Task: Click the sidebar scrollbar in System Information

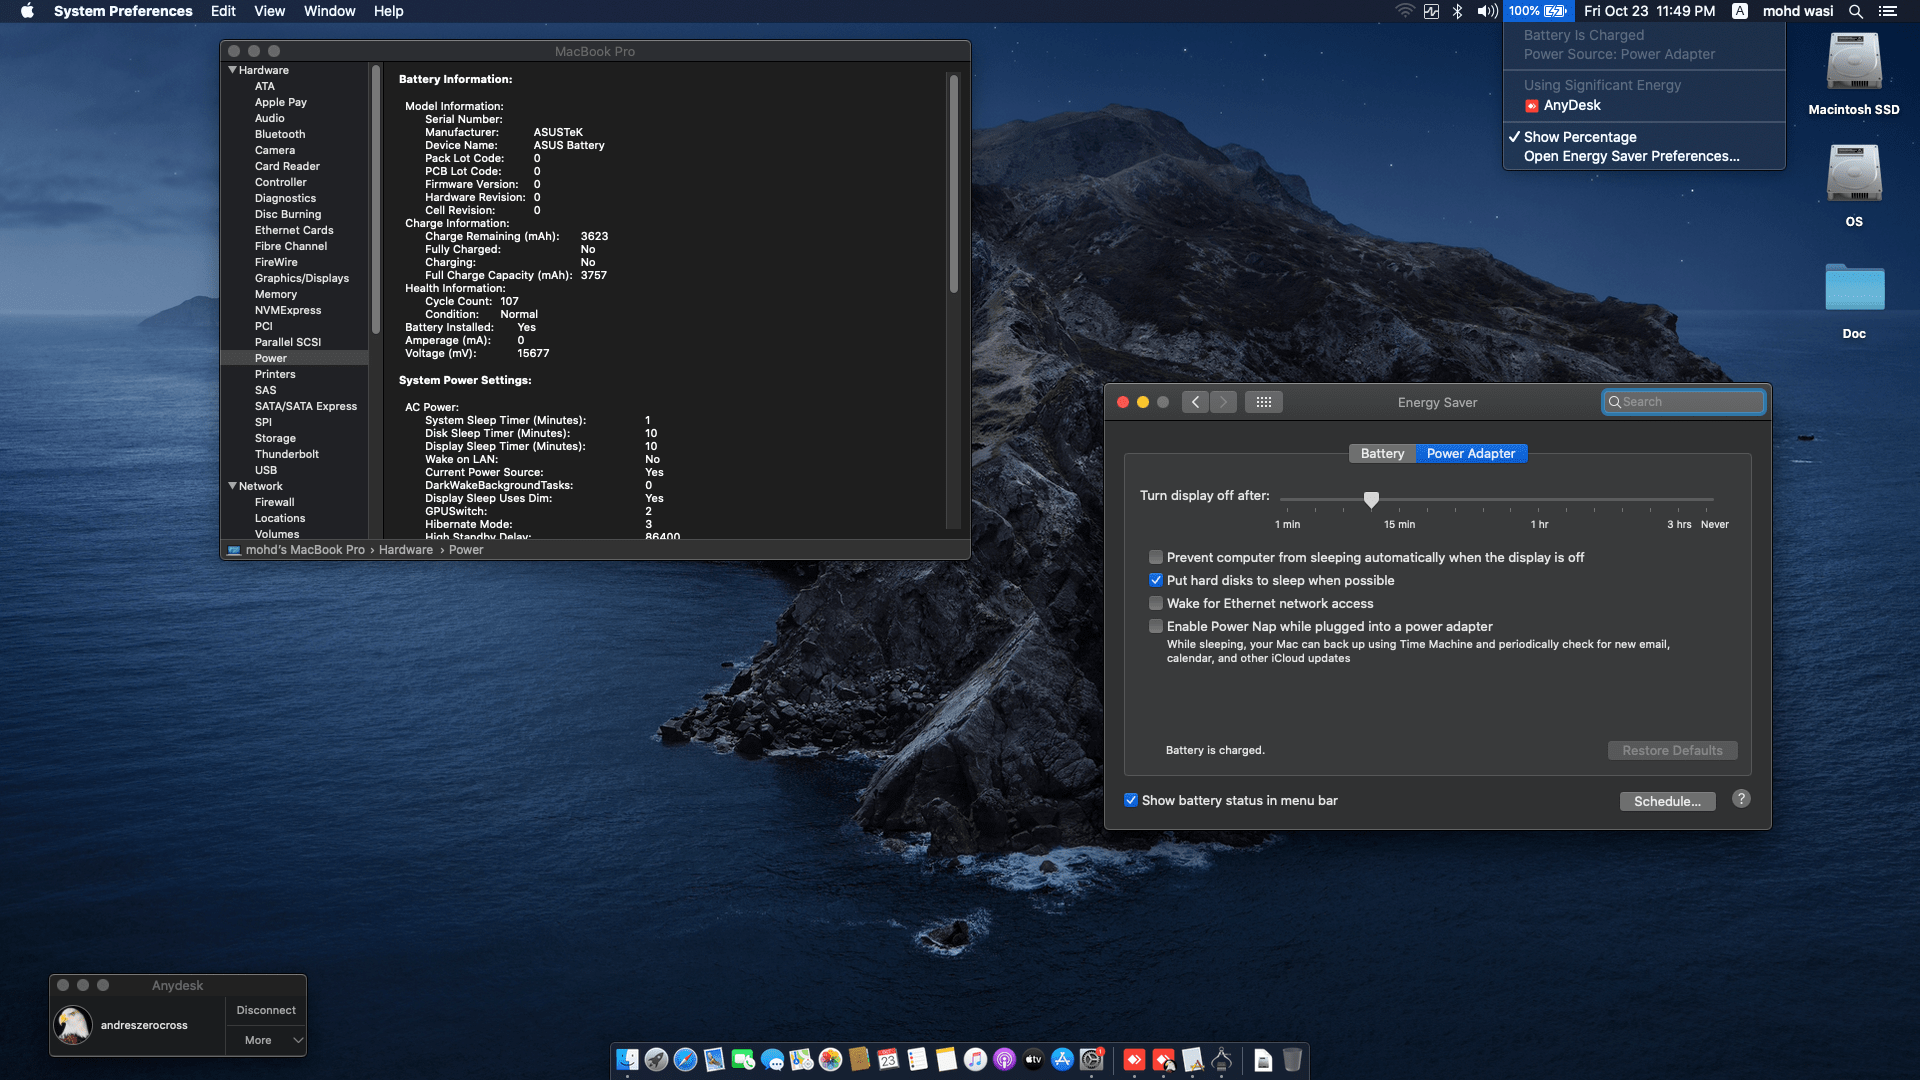Action: pos(376,200)
